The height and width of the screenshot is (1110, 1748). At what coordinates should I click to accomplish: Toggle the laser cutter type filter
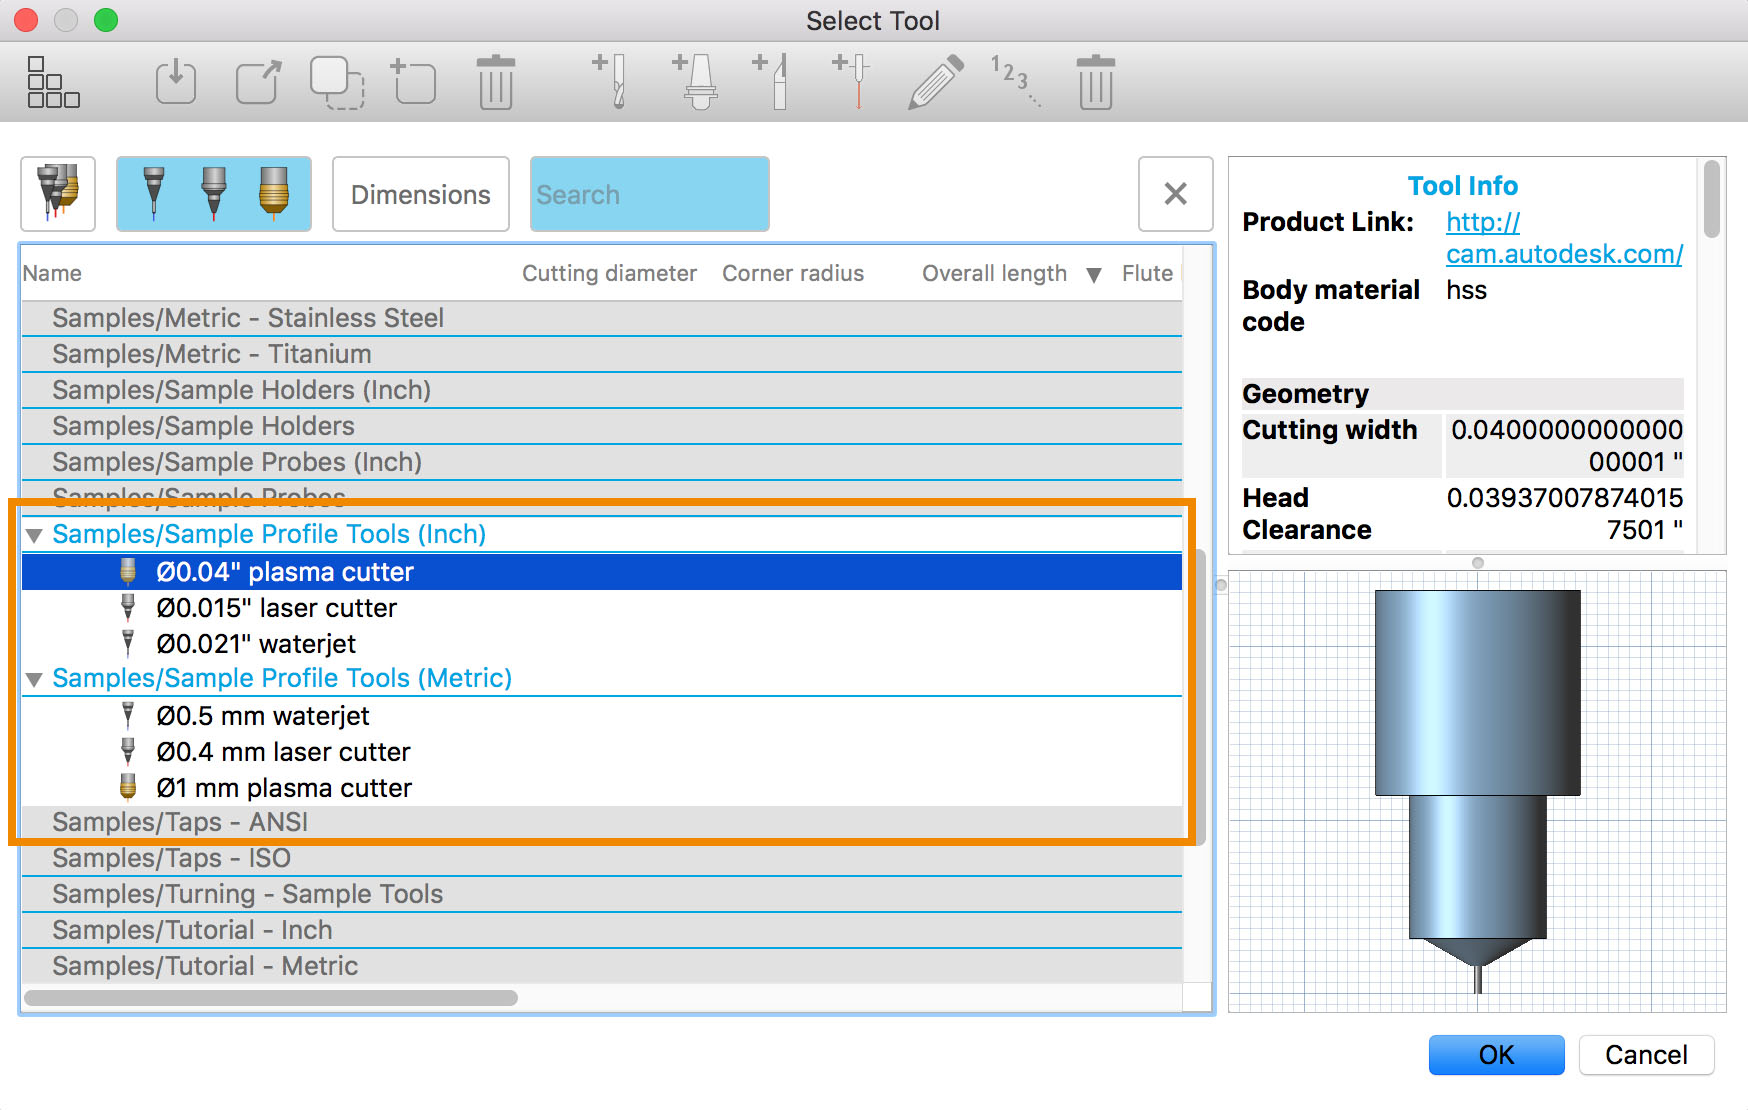click(214, 193)
